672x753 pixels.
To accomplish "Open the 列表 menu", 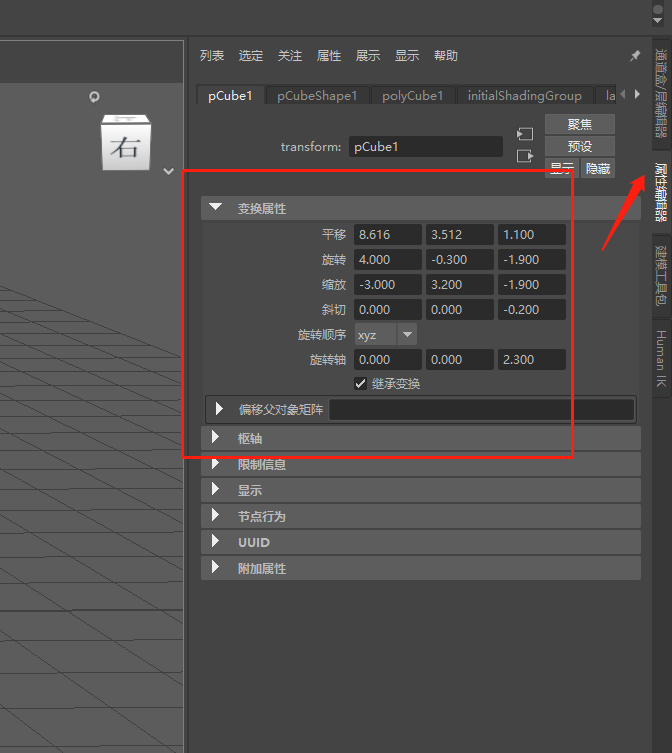I will pyautogui.click(x=212, y=56).
